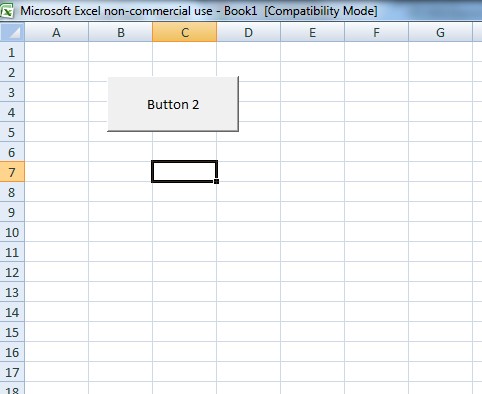Select row 9 header
The width and height of the screenshot is (482, 394).
12,212
